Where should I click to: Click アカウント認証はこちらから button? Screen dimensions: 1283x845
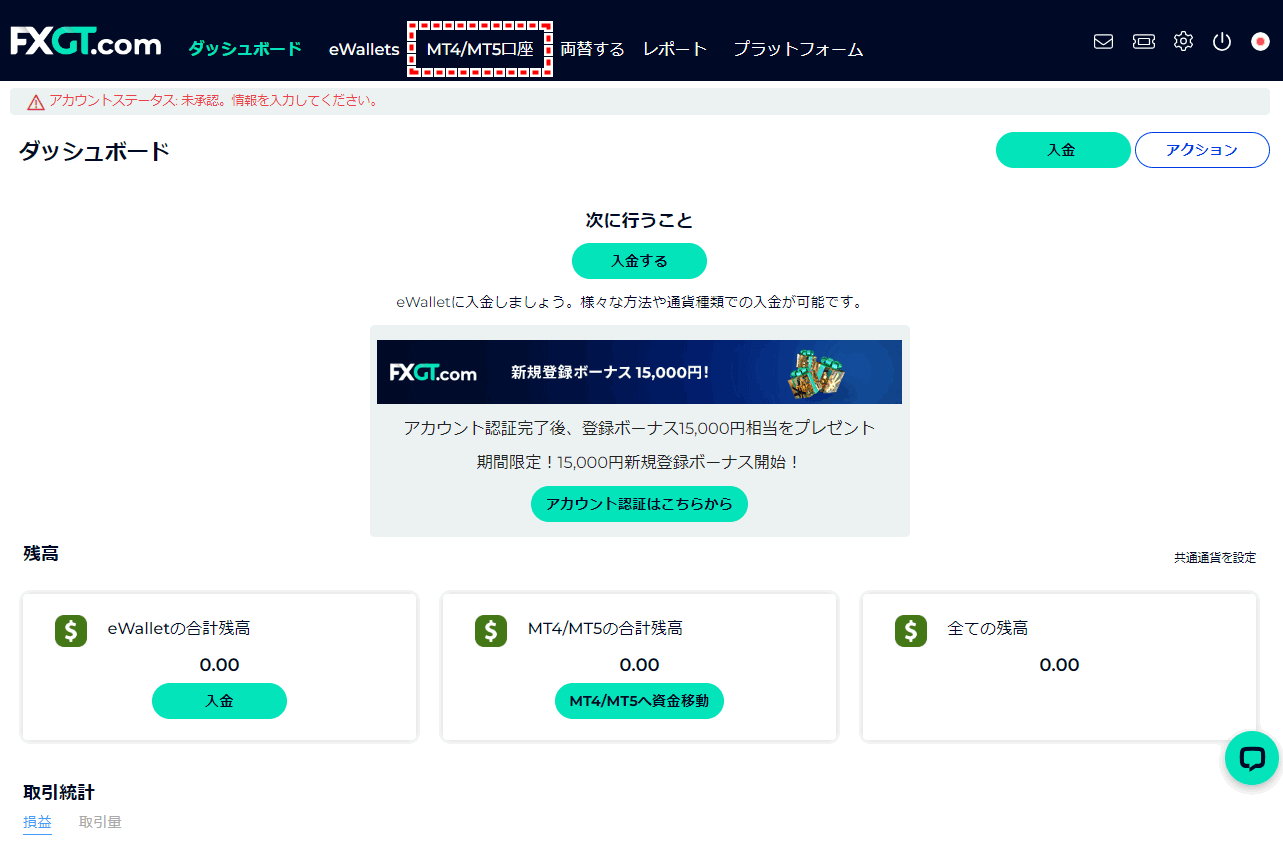tap(639, 504)
